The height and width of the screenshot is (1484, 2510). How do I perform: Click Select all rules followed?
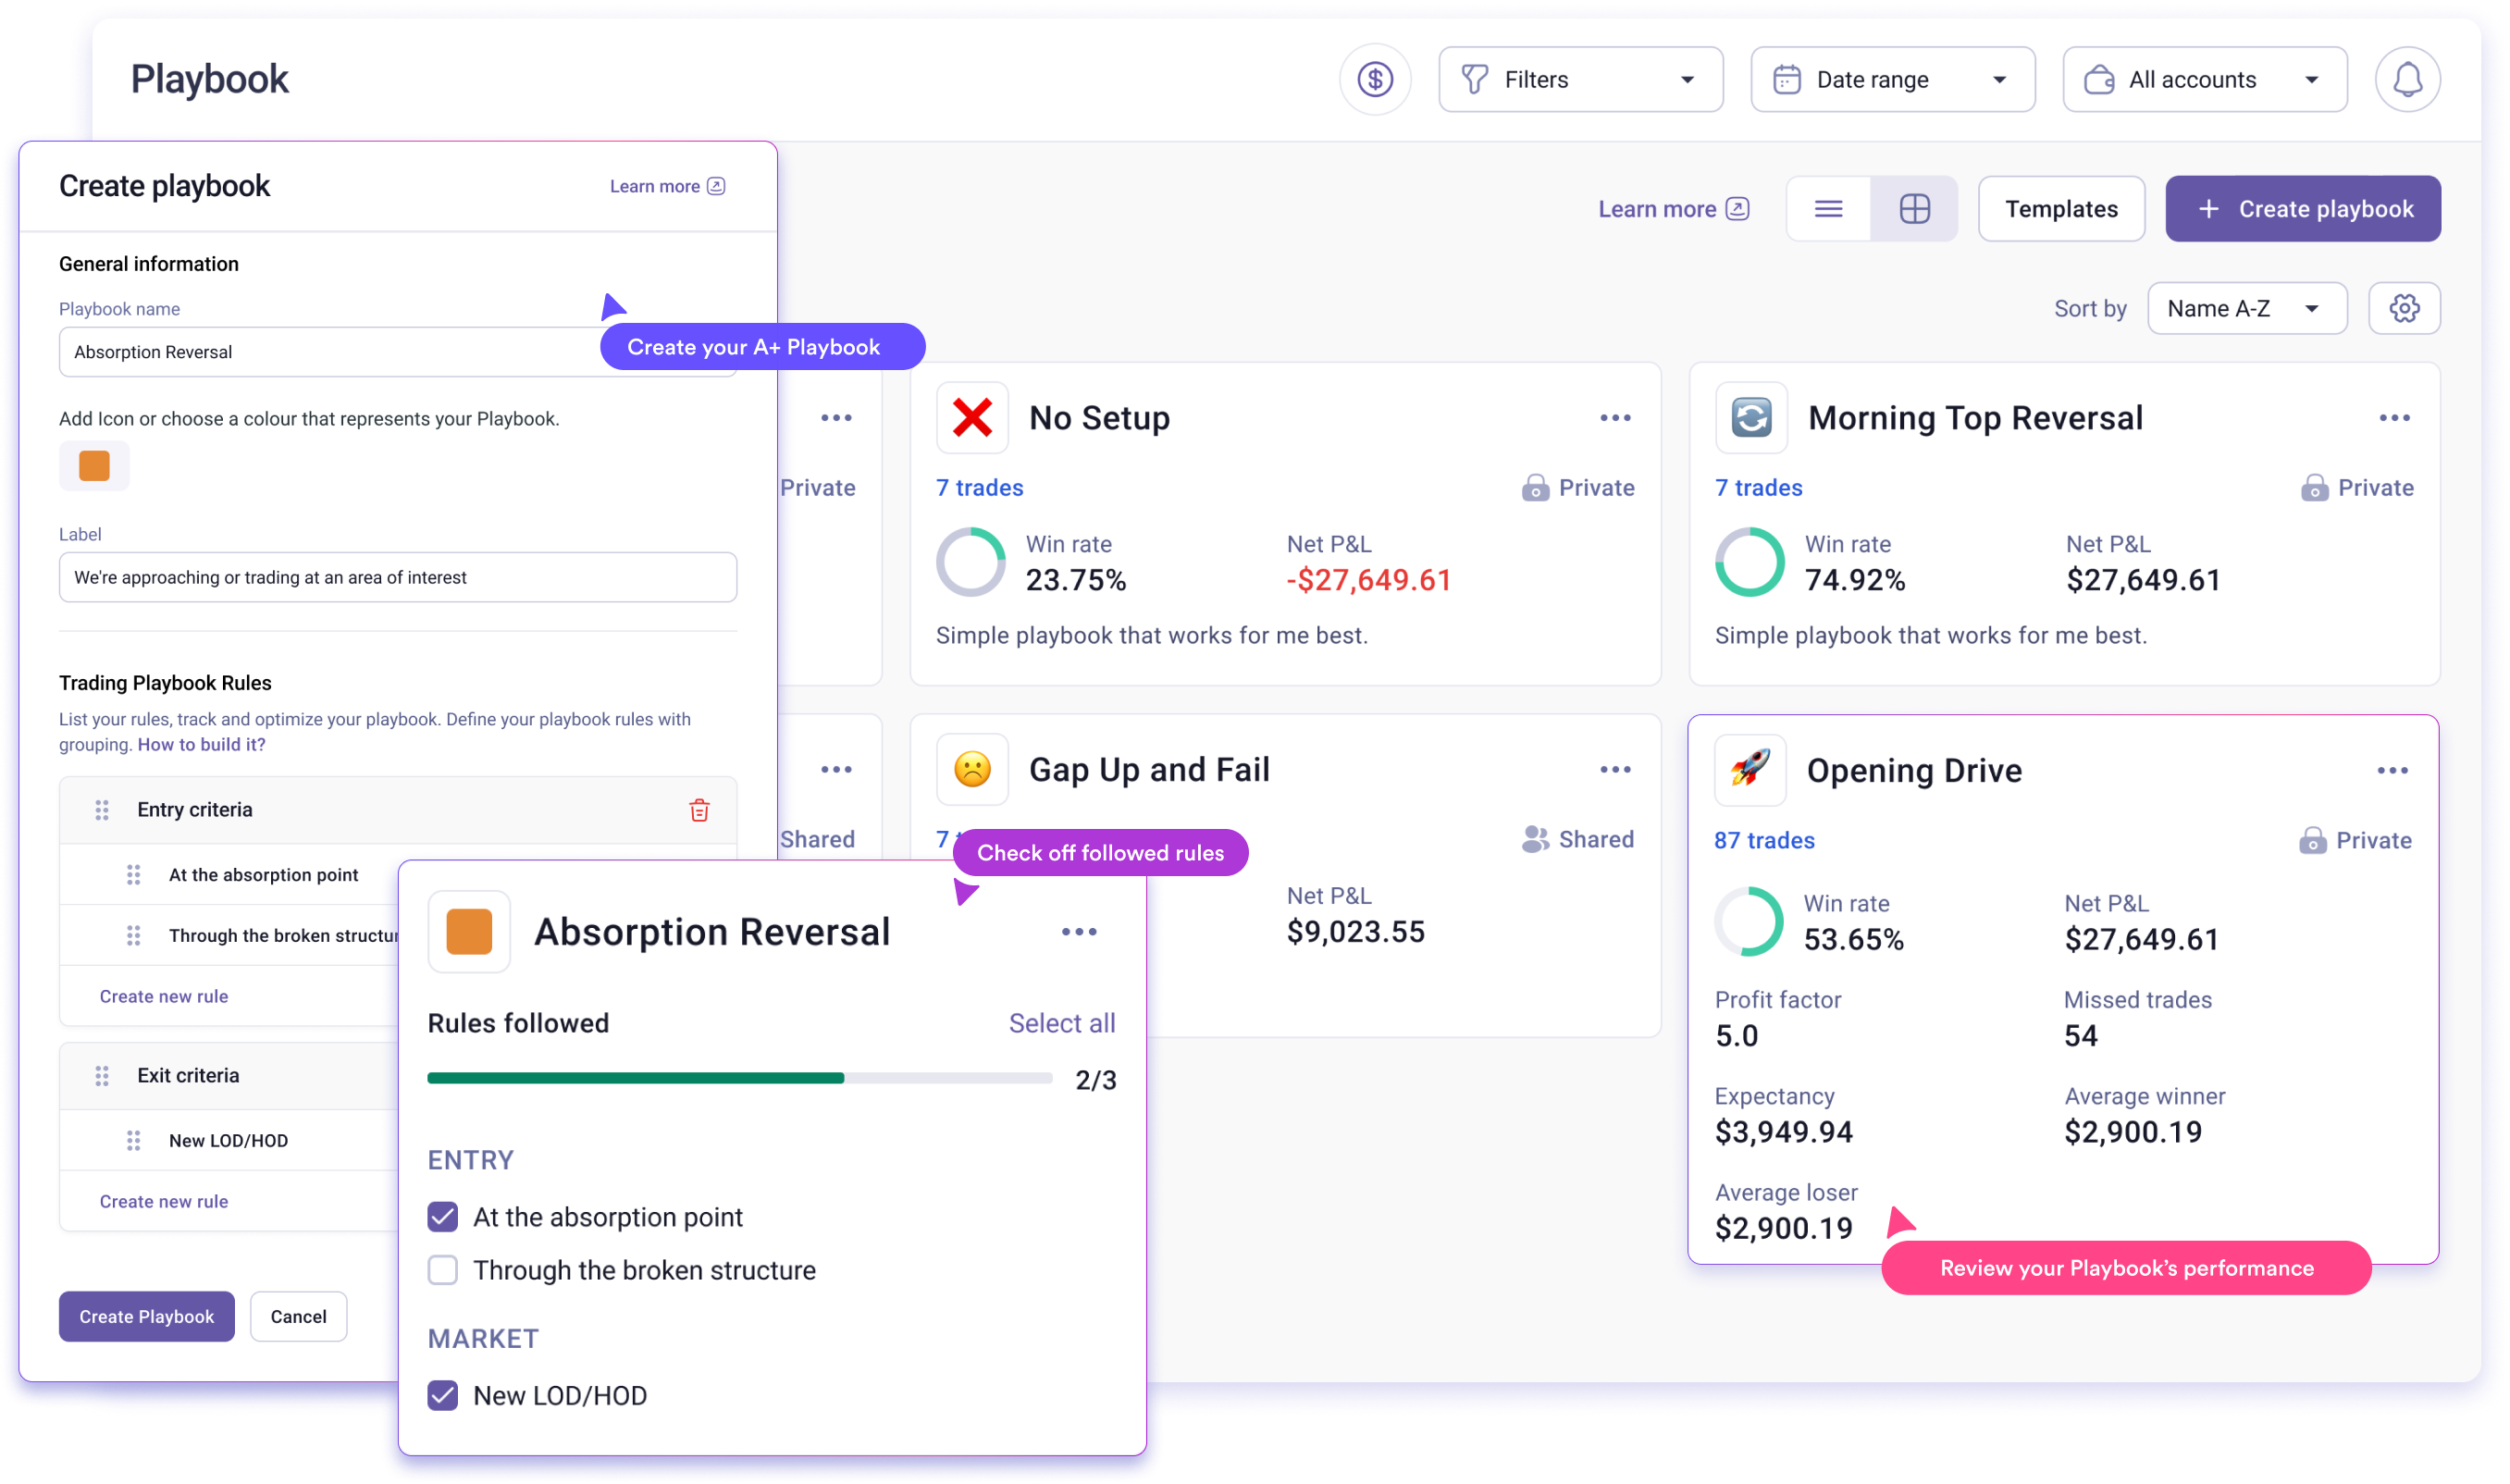coord(1061,1023)
